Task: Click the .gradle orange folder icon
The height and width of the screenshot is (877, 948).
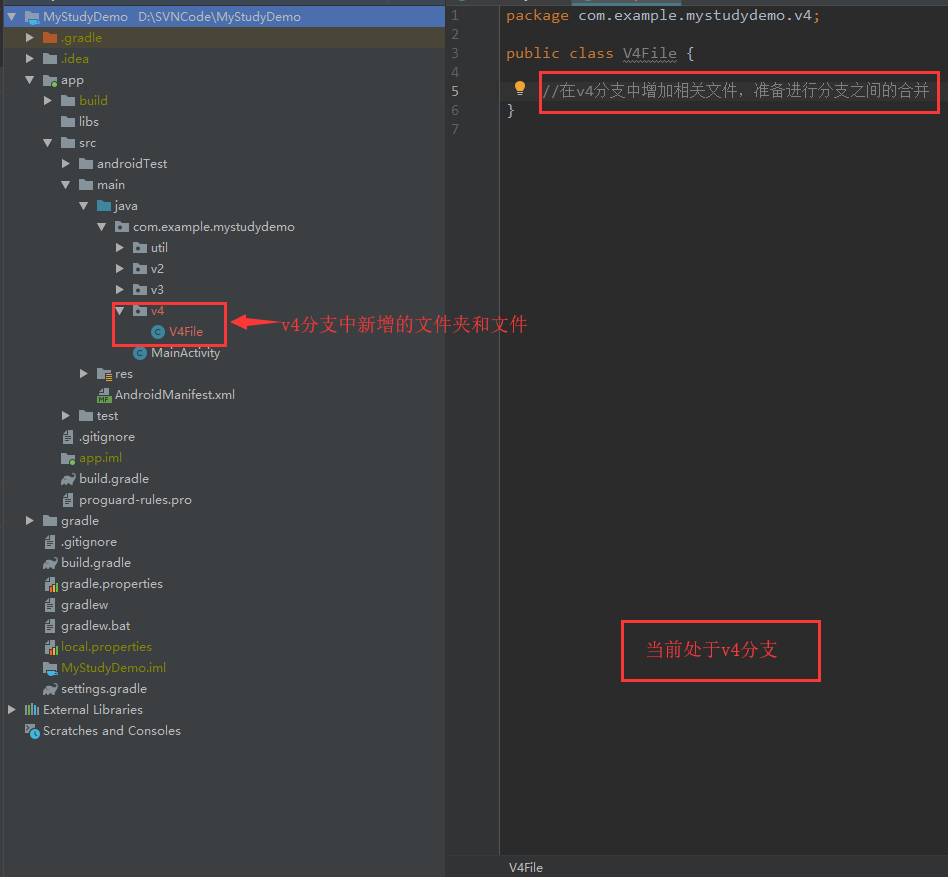Action: (50, 38)
